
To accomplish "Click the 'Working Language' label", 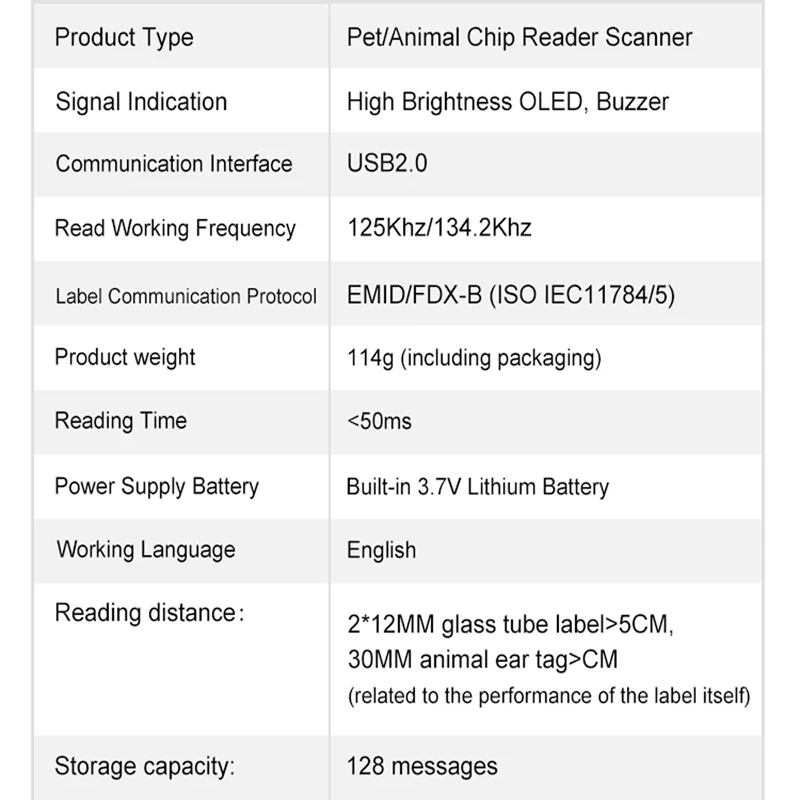I will (146, 549).
